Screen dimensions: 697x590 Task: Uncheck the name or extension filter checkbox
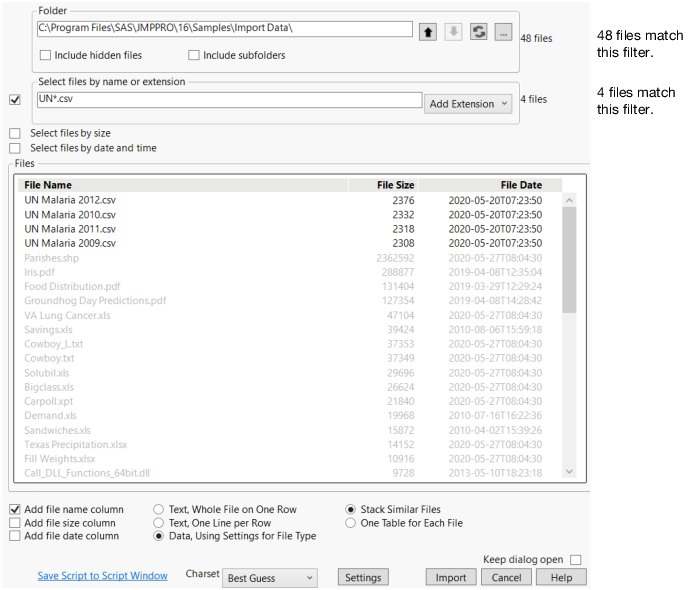coord(15,100)
